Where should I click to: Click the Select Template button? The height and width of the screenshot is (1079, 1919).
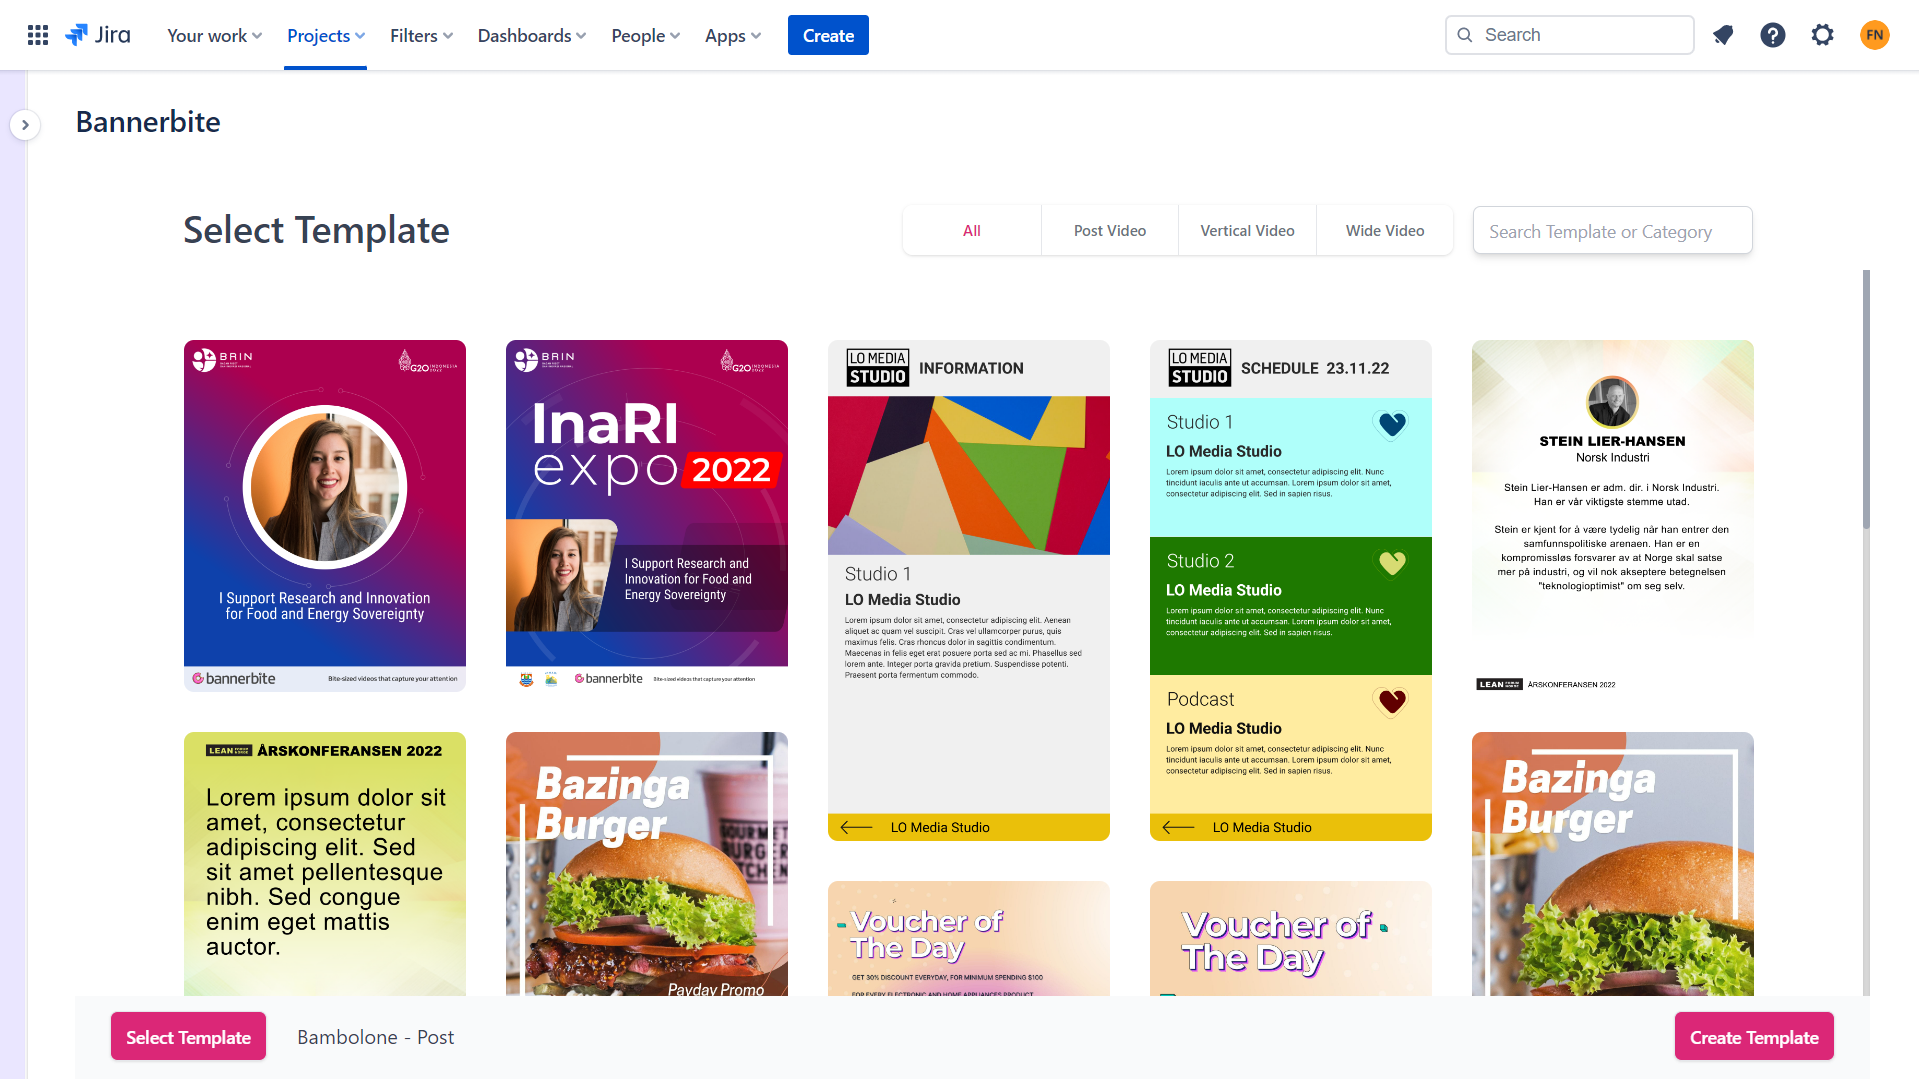[x=188, y=1037]
